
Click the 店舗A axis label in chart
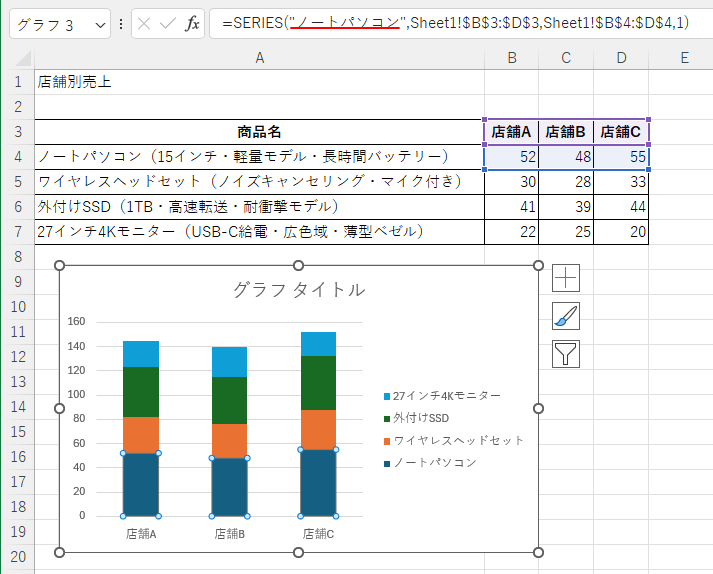click(141, 534)
